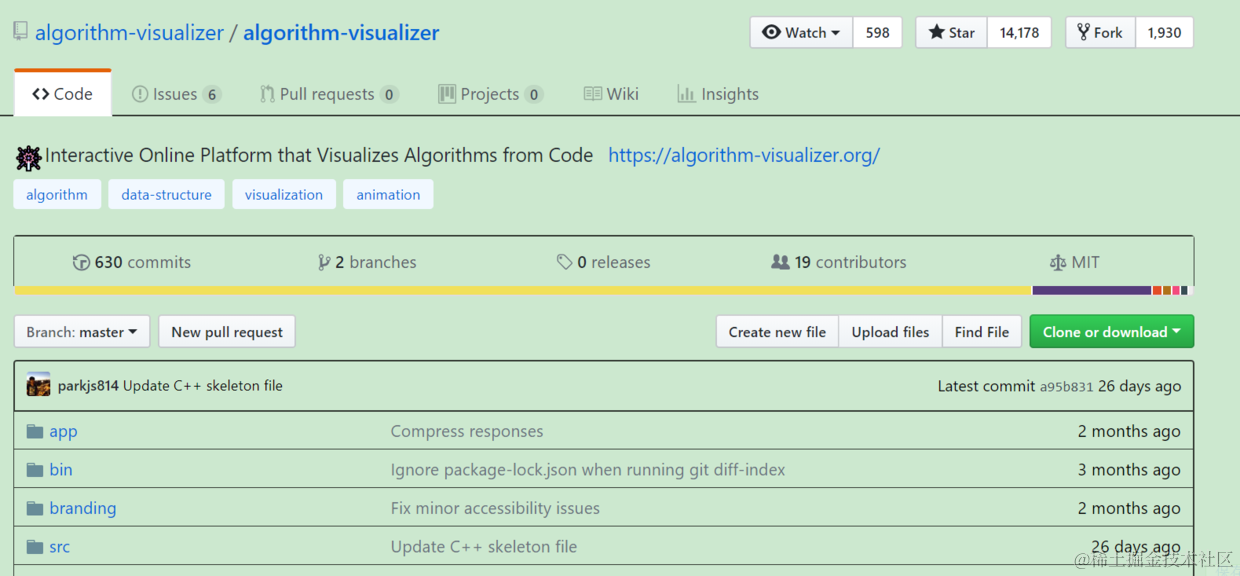
Task: Click the Issues count badge 6
Action: (211, 95)
